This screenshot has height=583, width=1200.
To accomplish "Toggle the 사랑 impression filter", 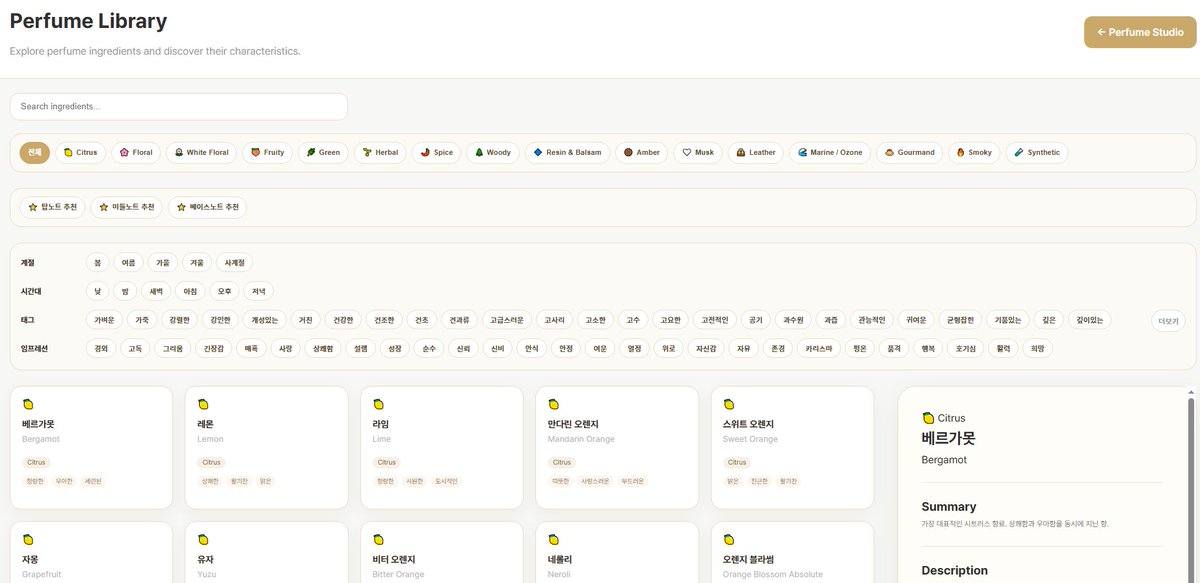I will tap(285, 349).
